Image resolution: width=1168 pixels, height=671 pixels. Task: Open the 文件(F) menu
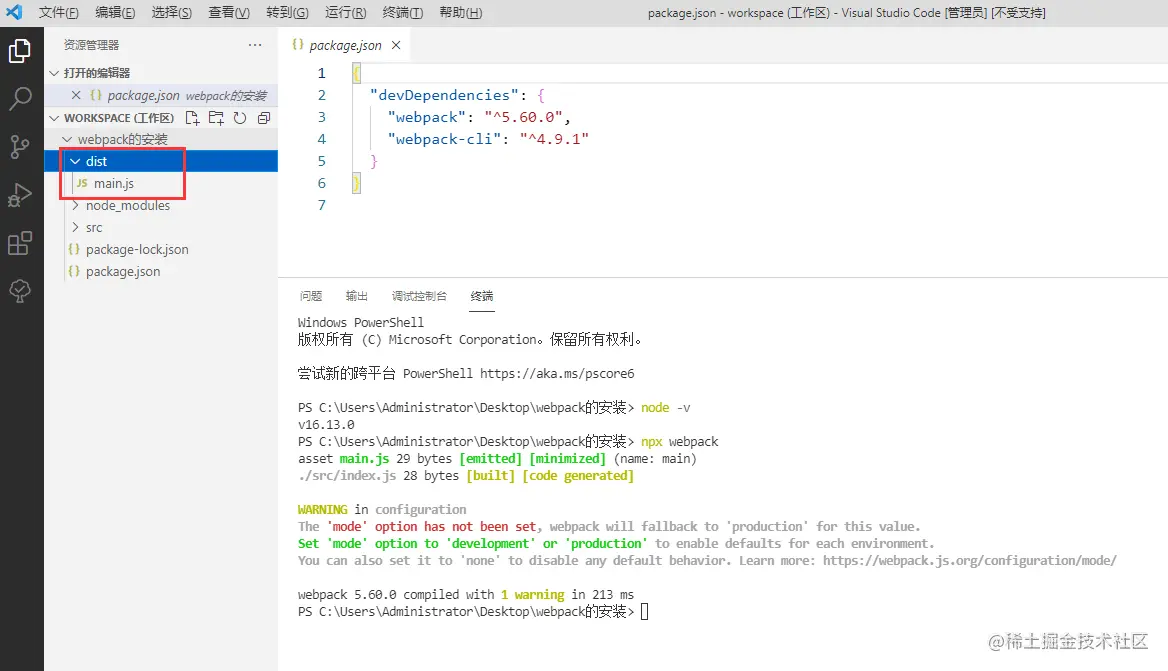point(59,13)
